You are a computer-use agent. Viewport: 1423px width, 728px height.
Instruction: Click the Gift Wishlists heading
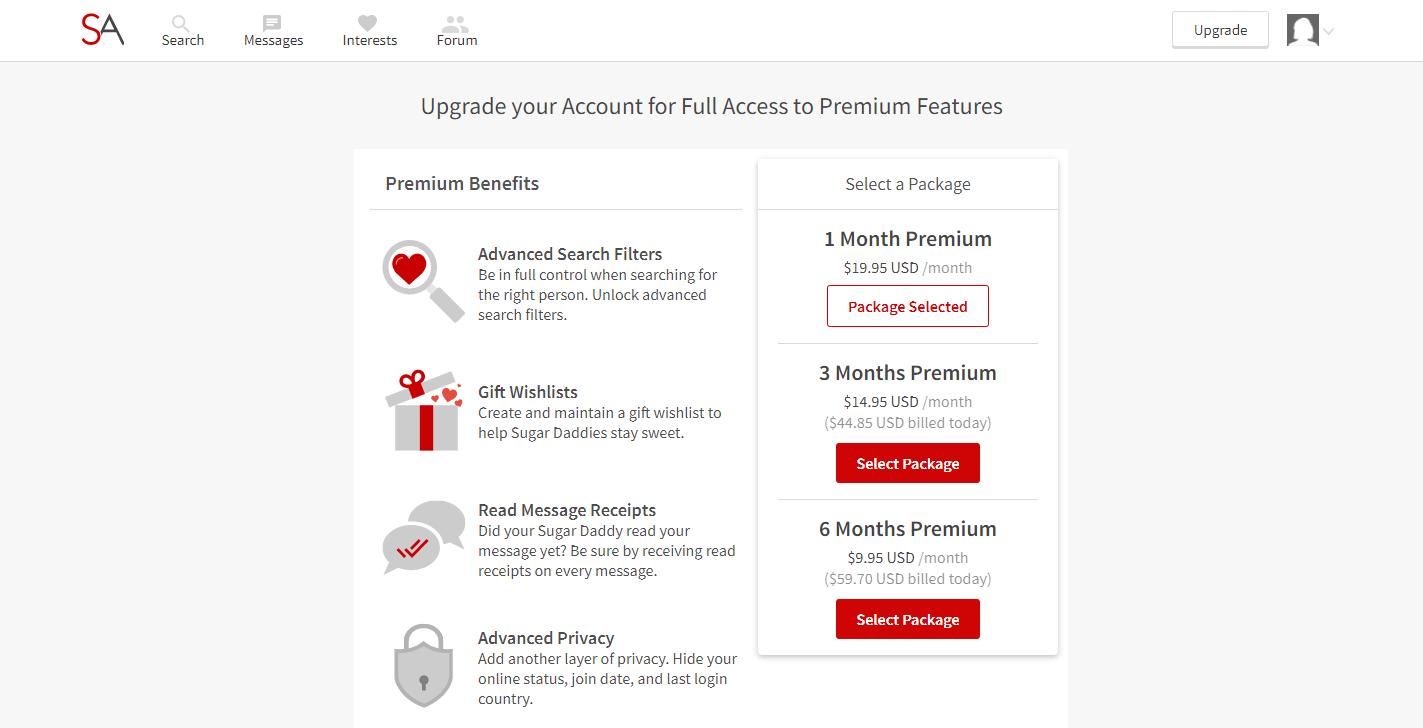point(528,392)
